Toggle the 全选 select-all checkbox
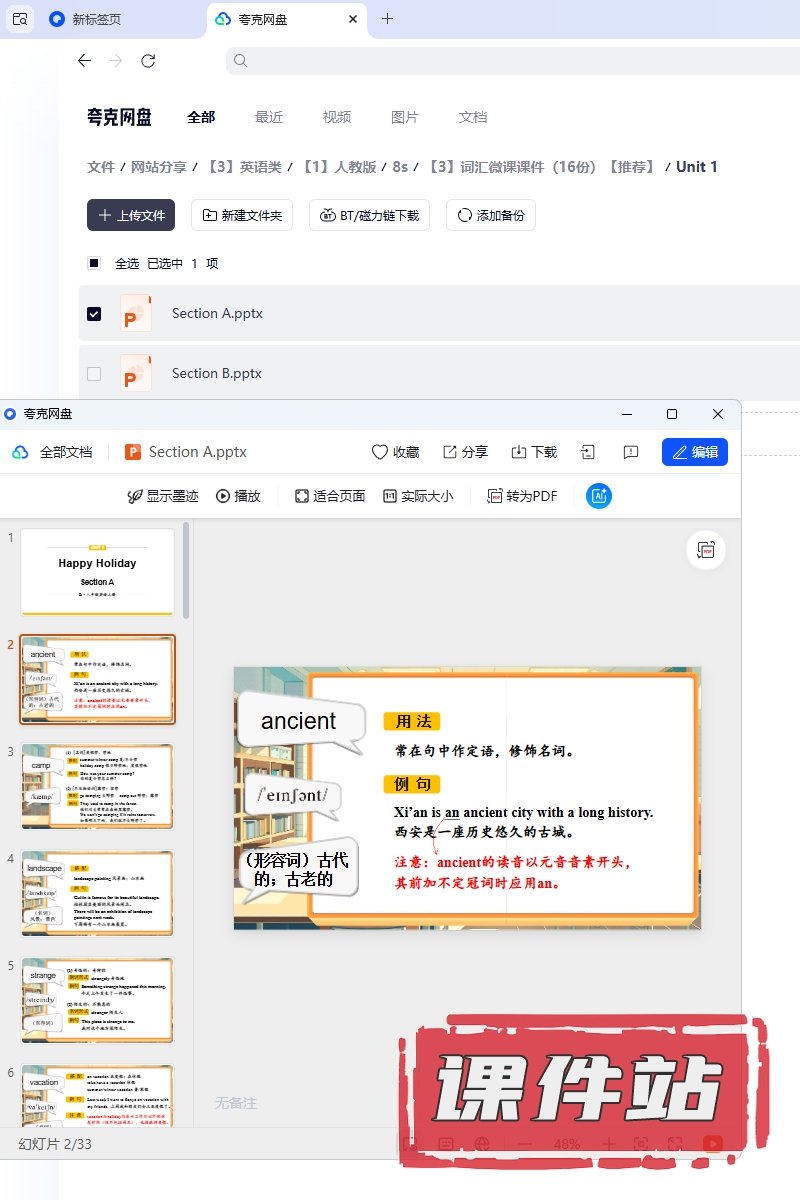Screen dimensions: 800x1200 (94, 264)
